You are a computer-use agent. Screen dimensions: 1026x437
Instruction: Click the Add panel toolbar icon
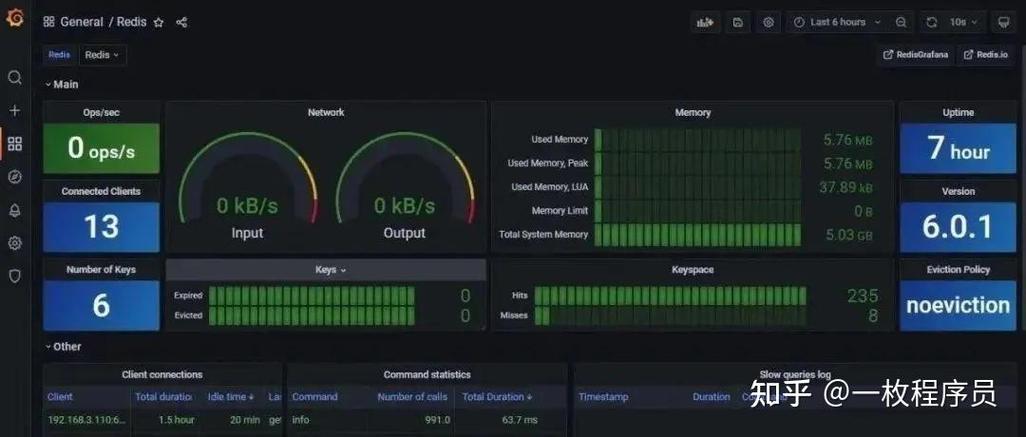point(705,22)
